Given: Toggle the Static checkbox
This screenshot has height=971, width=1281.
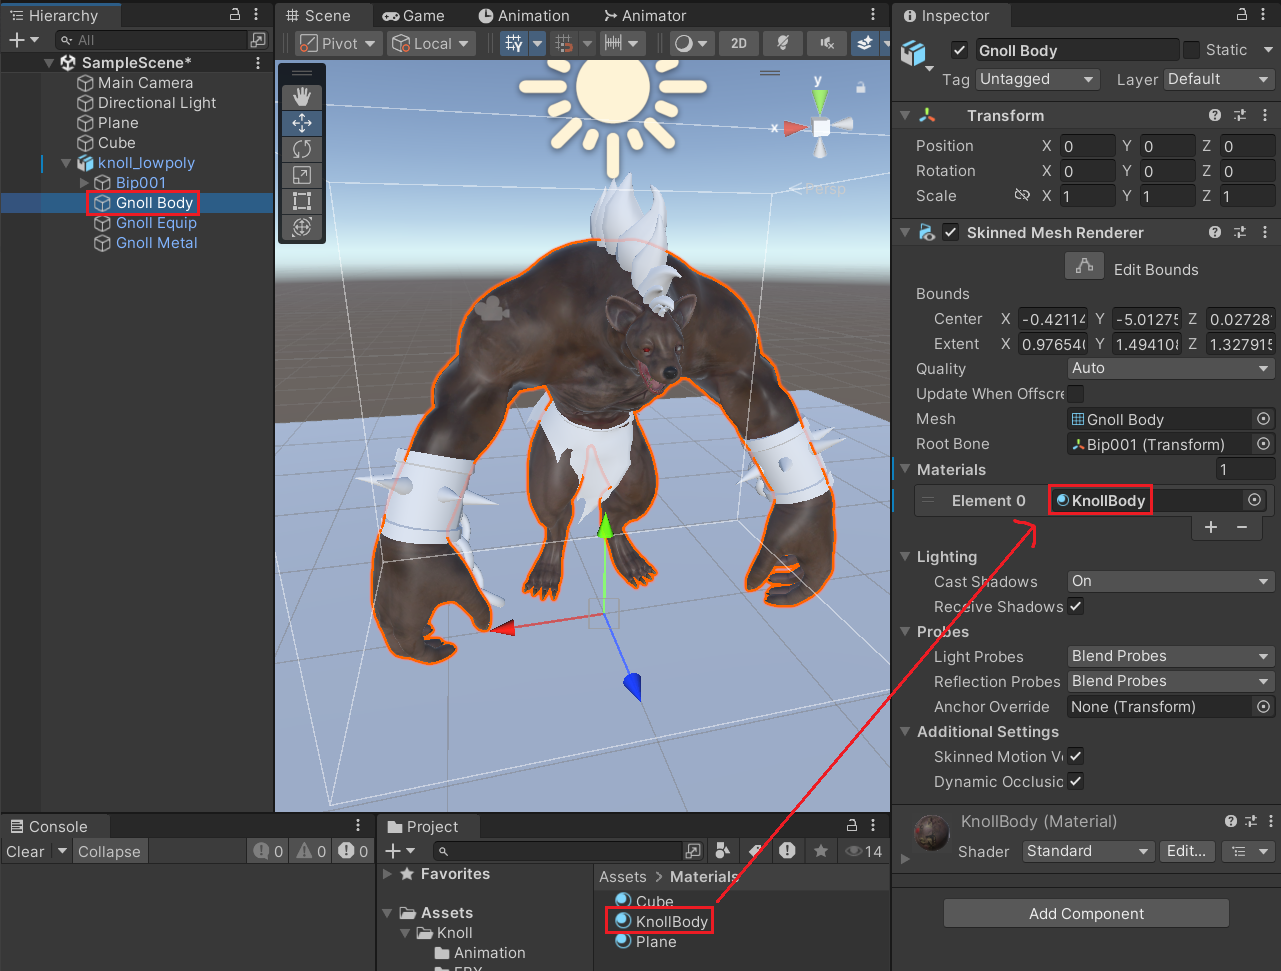Looking at the screenshot, I should 1191,50.
